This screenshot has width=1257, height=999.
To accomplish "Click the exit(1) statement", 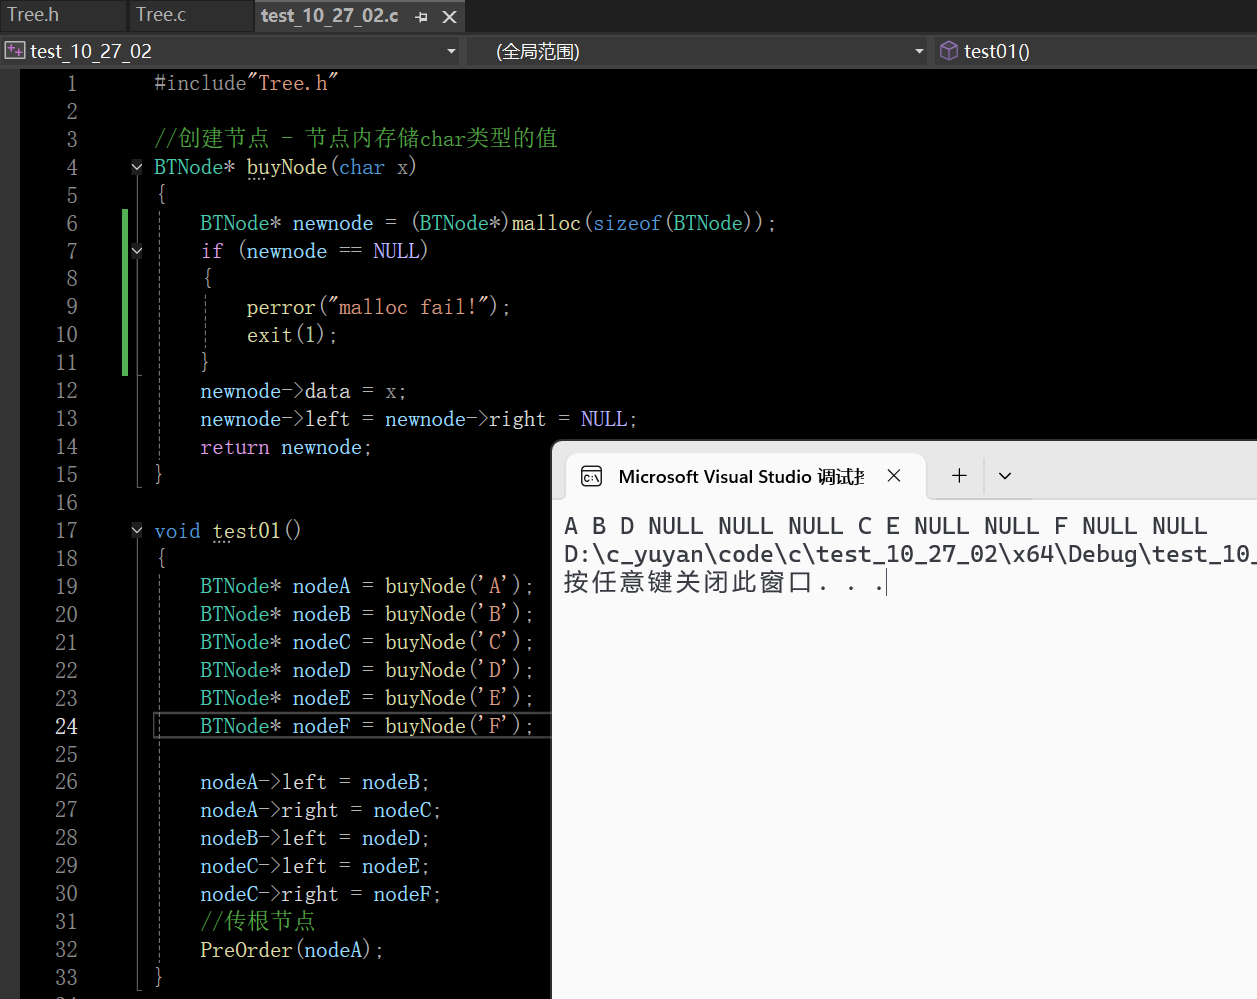I will click(x=292, y=335).
